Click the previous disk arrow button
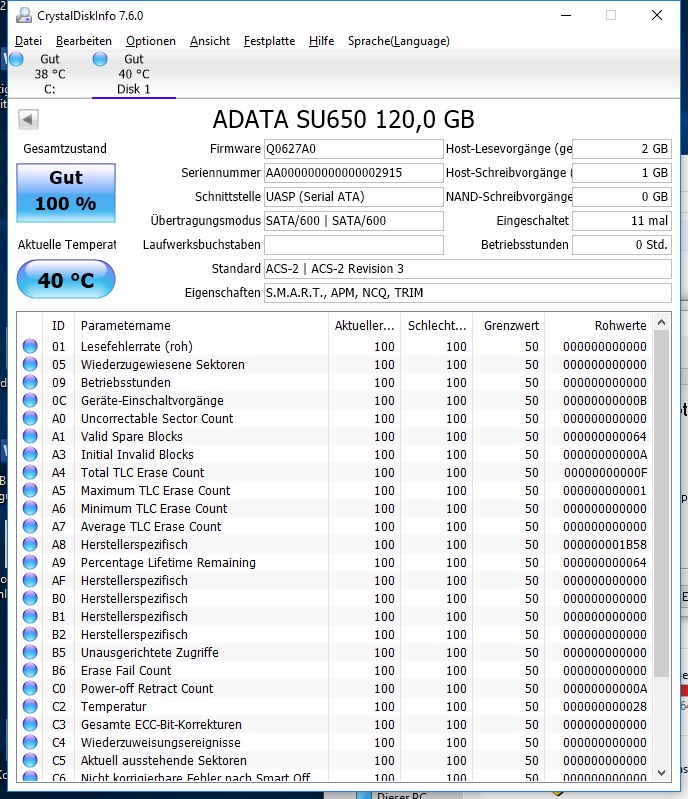The image size is (688, 799). (x=28, y=120)
